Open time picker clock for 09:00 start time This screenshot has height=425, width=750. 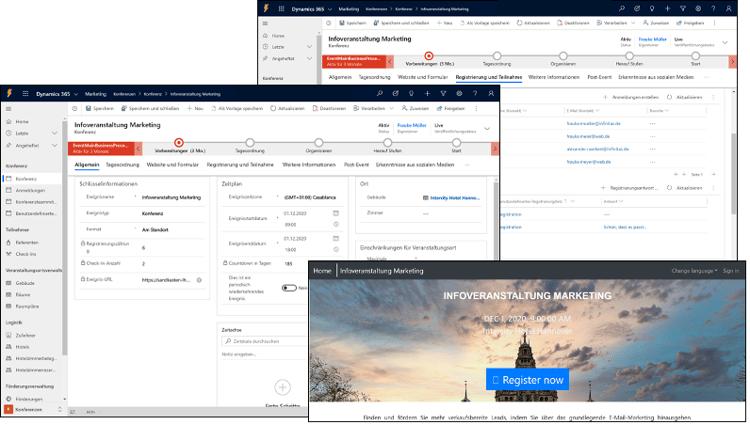(x=336, y=224)
